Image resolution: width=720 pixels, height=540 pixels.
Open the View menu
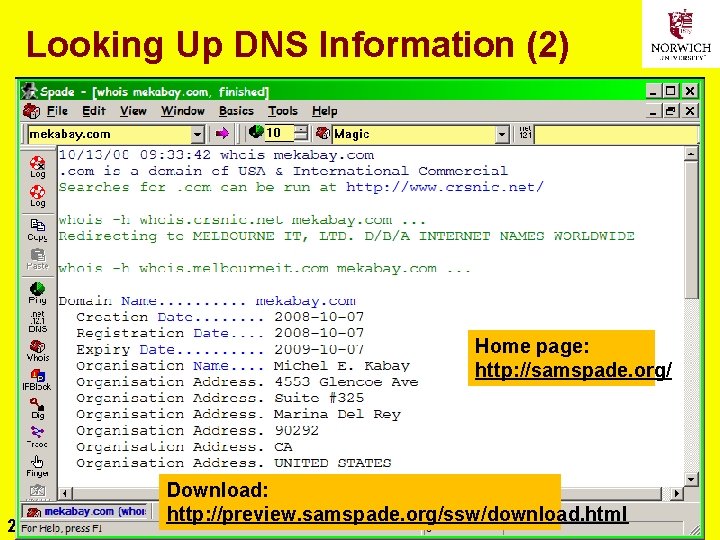[133, 111]
